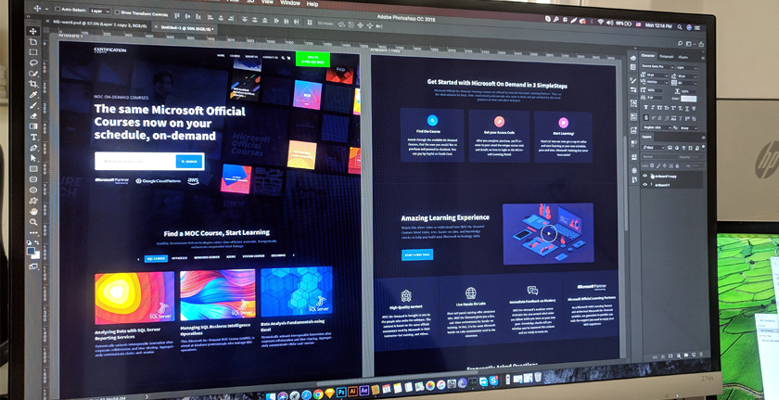Open the leading dropdown
Screen dimensions: 779x400
(x=687, y=77)
